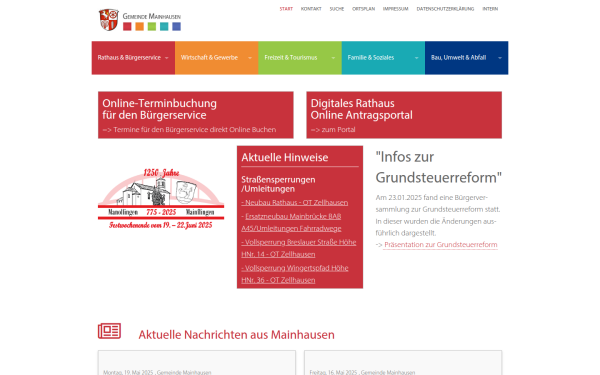Open Neubau Rathaus - OT Zellhausen link

tap(295, 202)
